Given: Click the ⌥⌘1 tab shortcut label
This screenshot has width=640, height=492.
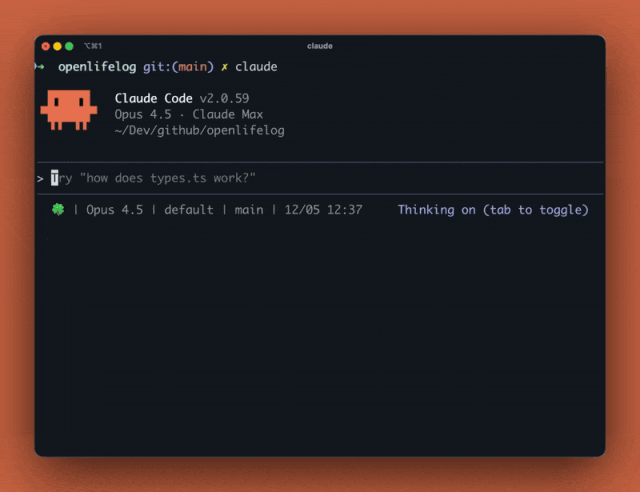Looking at the screenshot, I should tap(93, 46).
